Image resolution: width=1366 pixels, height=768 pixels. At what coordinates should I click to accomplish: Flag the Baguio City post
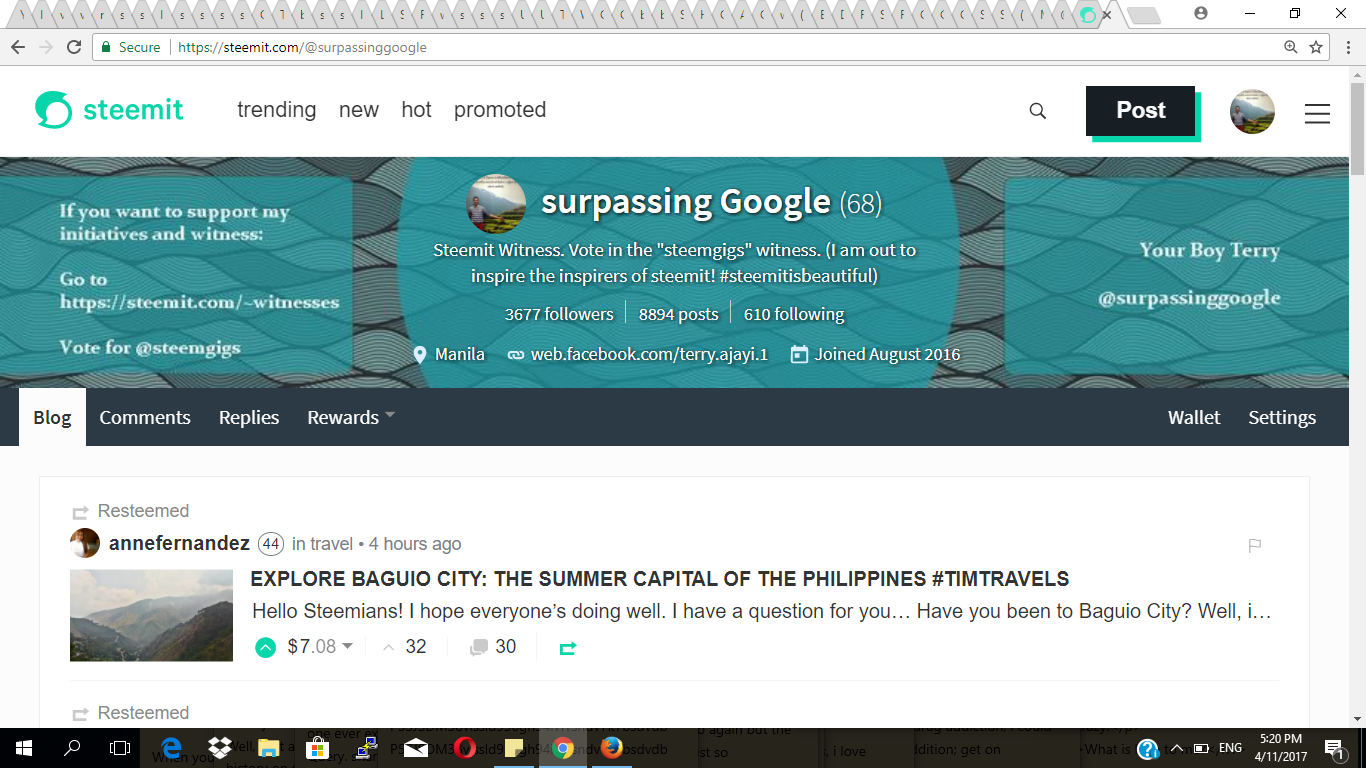[x=1254, y=545]
